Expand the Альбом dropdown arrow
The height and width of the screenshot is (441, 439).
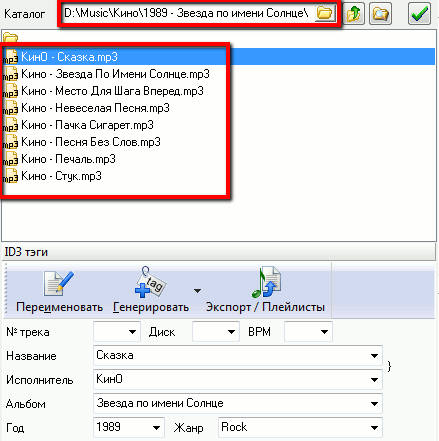click(x=374, y=404)
